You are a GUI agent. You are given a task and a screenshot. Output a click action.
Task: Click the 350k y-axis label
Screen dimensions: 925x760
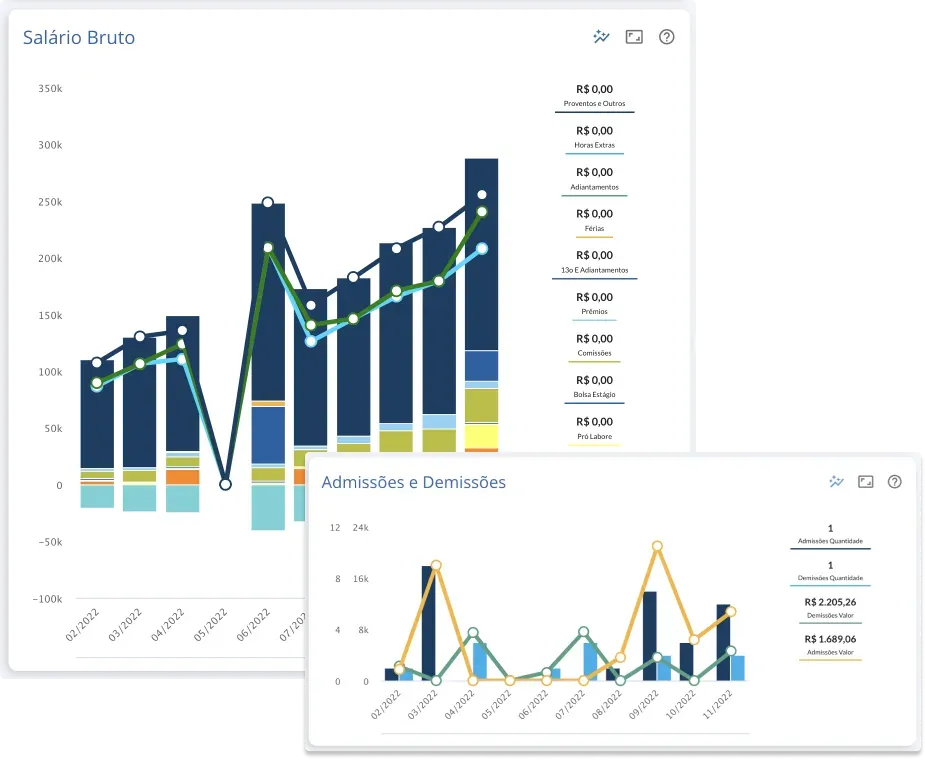(50, 89)
